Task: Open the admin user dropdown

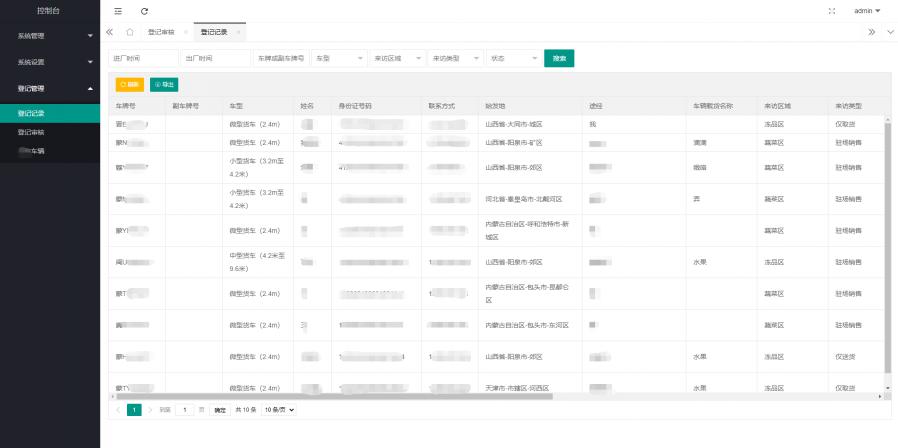Action: click(867, 11)
